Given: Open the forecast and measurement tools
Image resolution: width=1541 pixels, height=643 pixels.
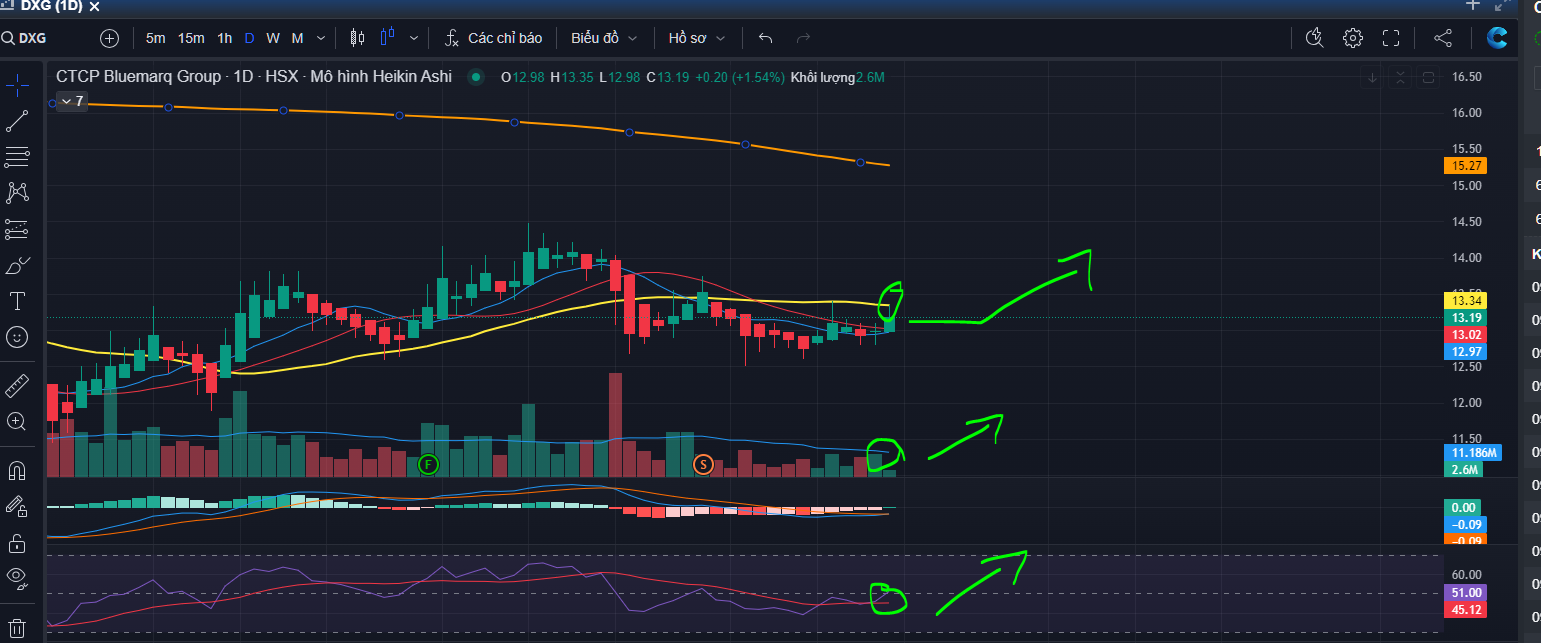Looking at the screenshot, I should click(x=17, y=229).
